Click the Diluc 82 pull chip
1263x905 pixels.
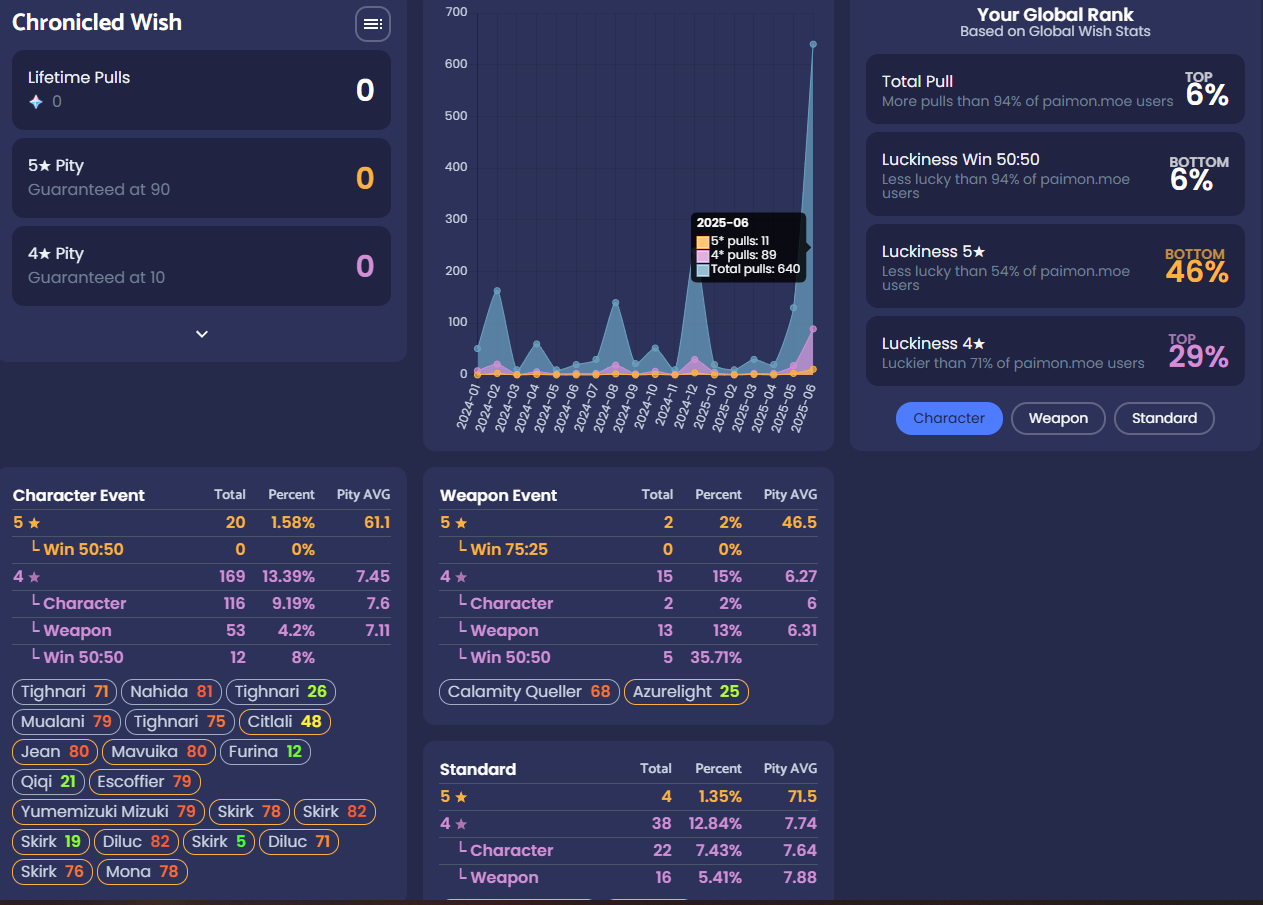coord(137,842)
